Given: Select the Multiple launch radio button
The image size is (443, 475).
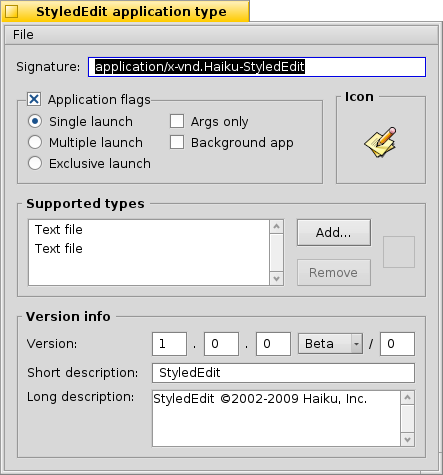Looking at the screenshot, I should (x=35, y=142).
